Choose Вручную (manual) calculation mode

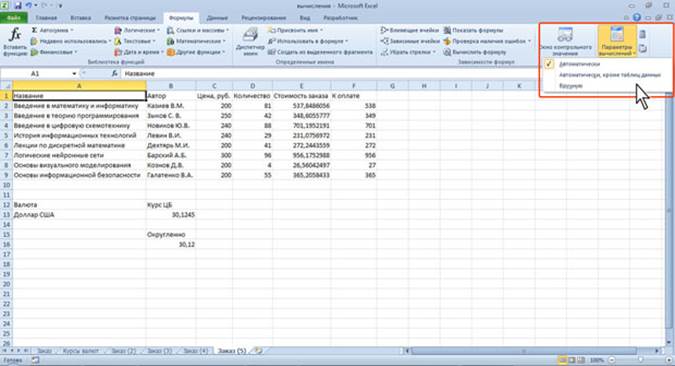[x=571, y=86]
